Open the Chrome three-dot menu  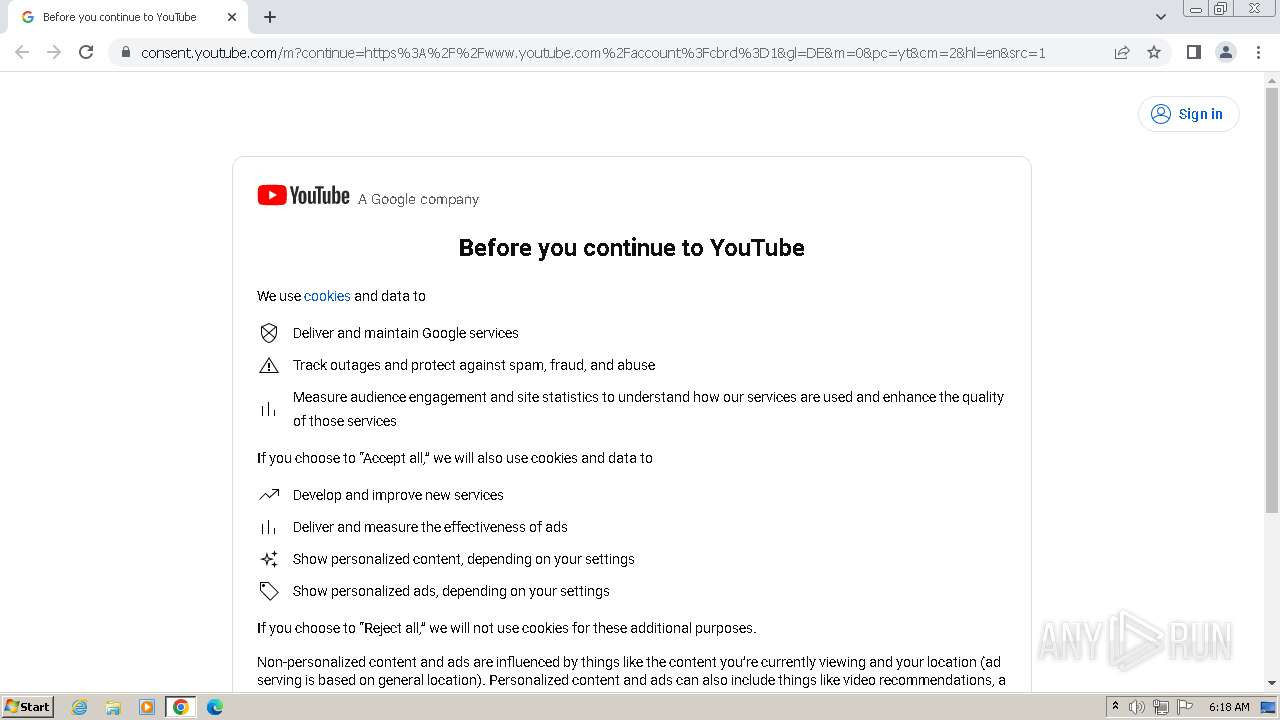coord(1258,52)
